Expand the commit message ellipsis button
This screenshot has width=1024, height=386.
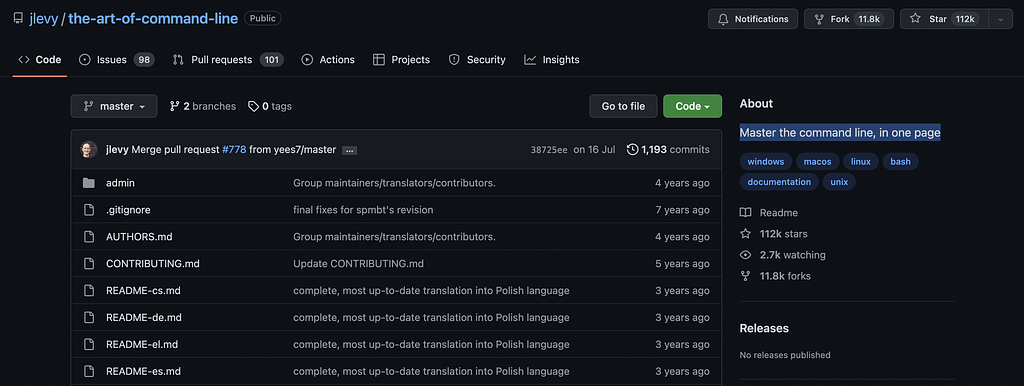349,150
